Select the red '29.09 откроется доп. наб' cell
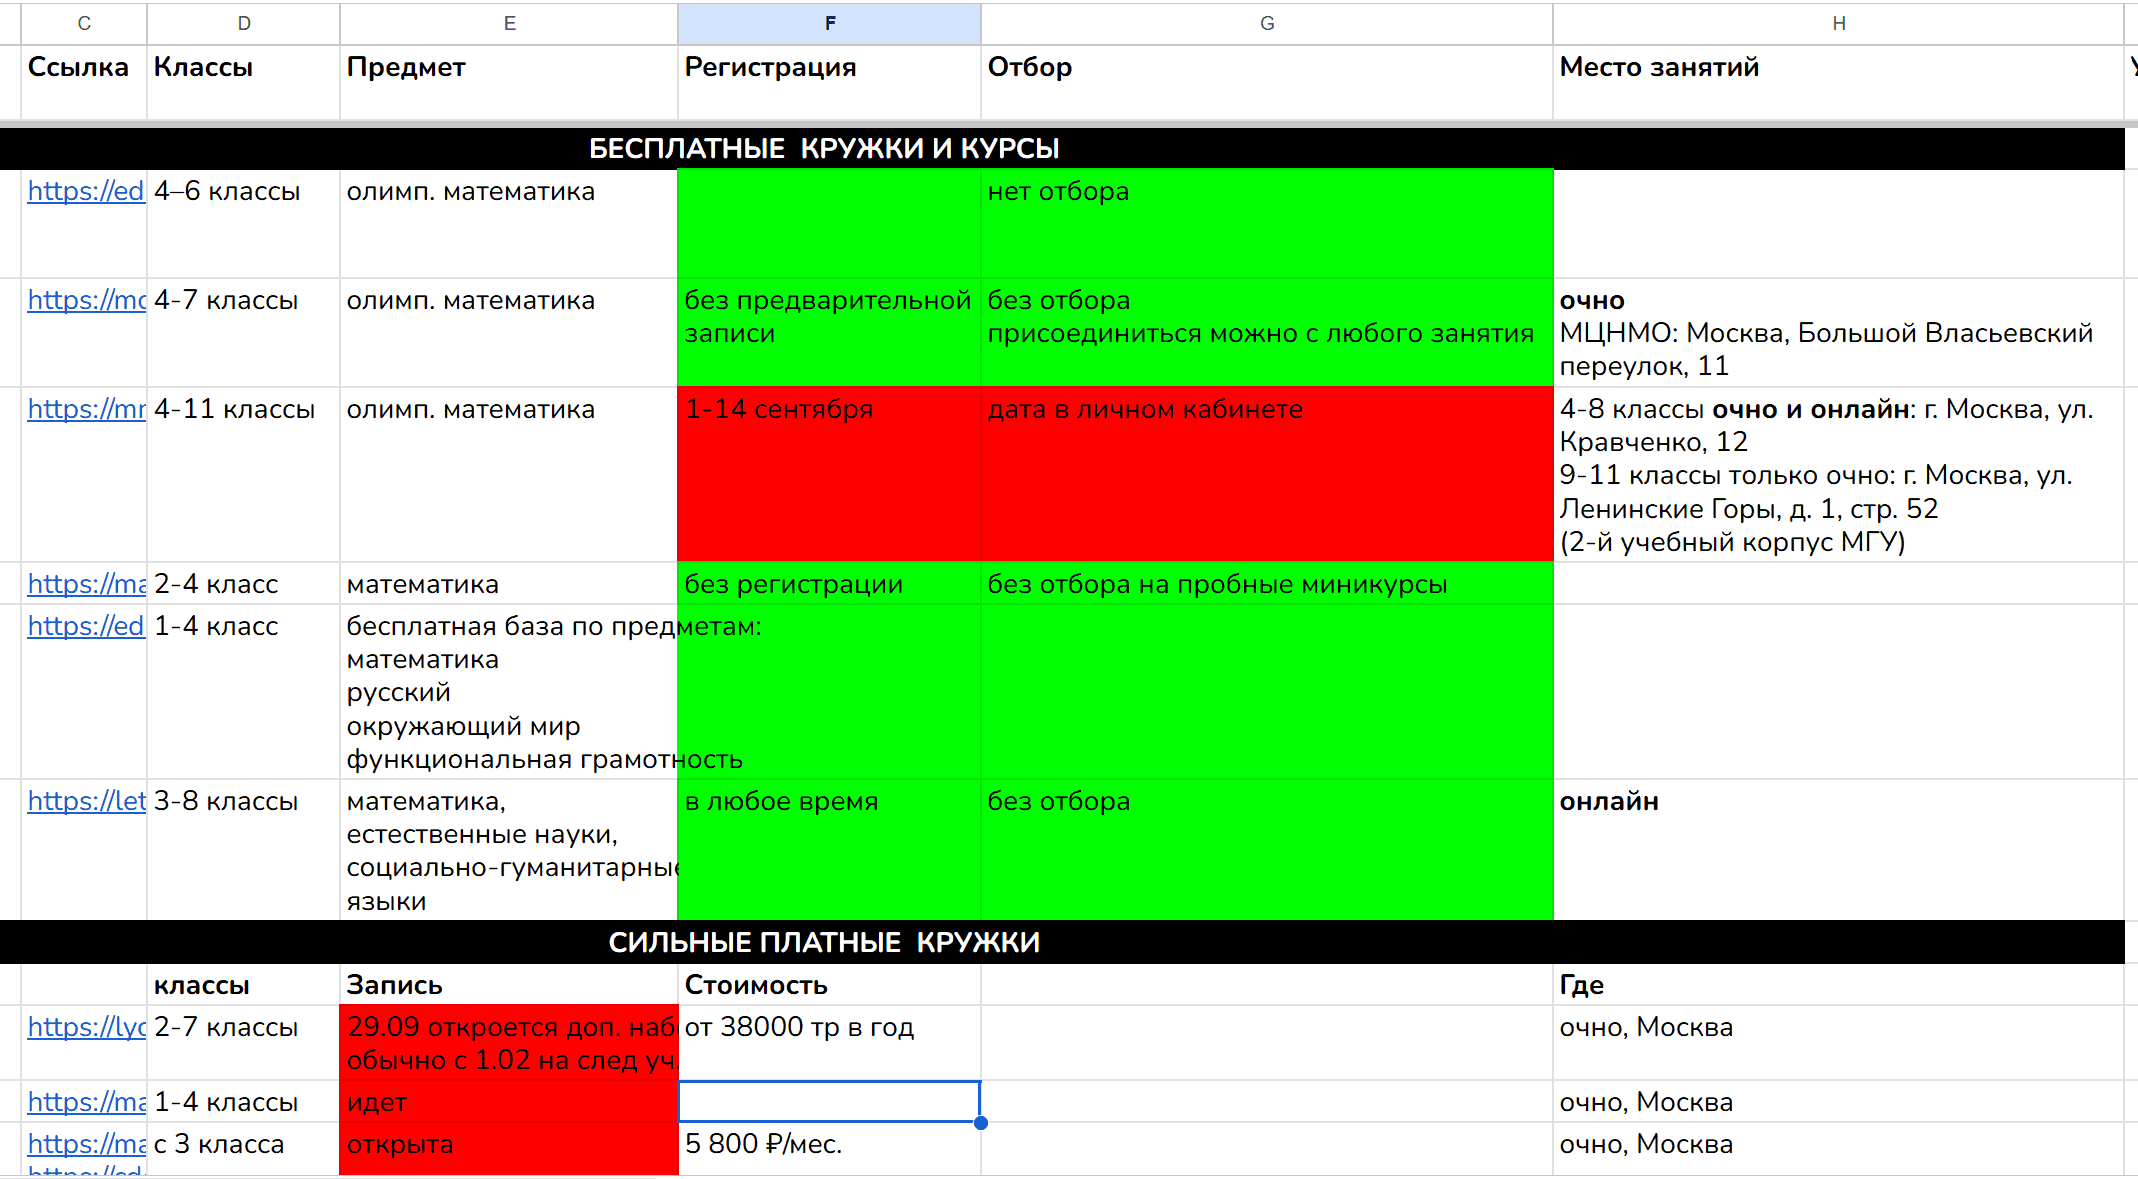Screen dimensions: 2138x1179 click(509, 1042)
